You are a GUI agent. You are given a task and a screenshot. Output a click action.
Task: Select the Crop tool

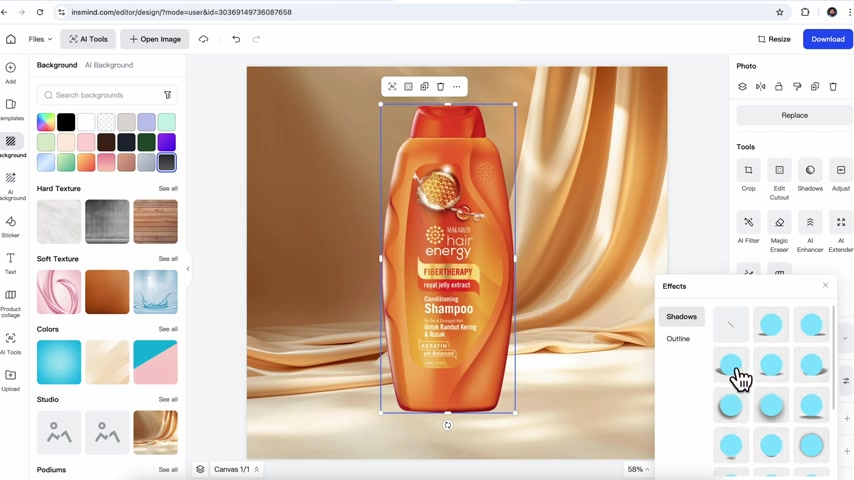(x=748, y=175)
